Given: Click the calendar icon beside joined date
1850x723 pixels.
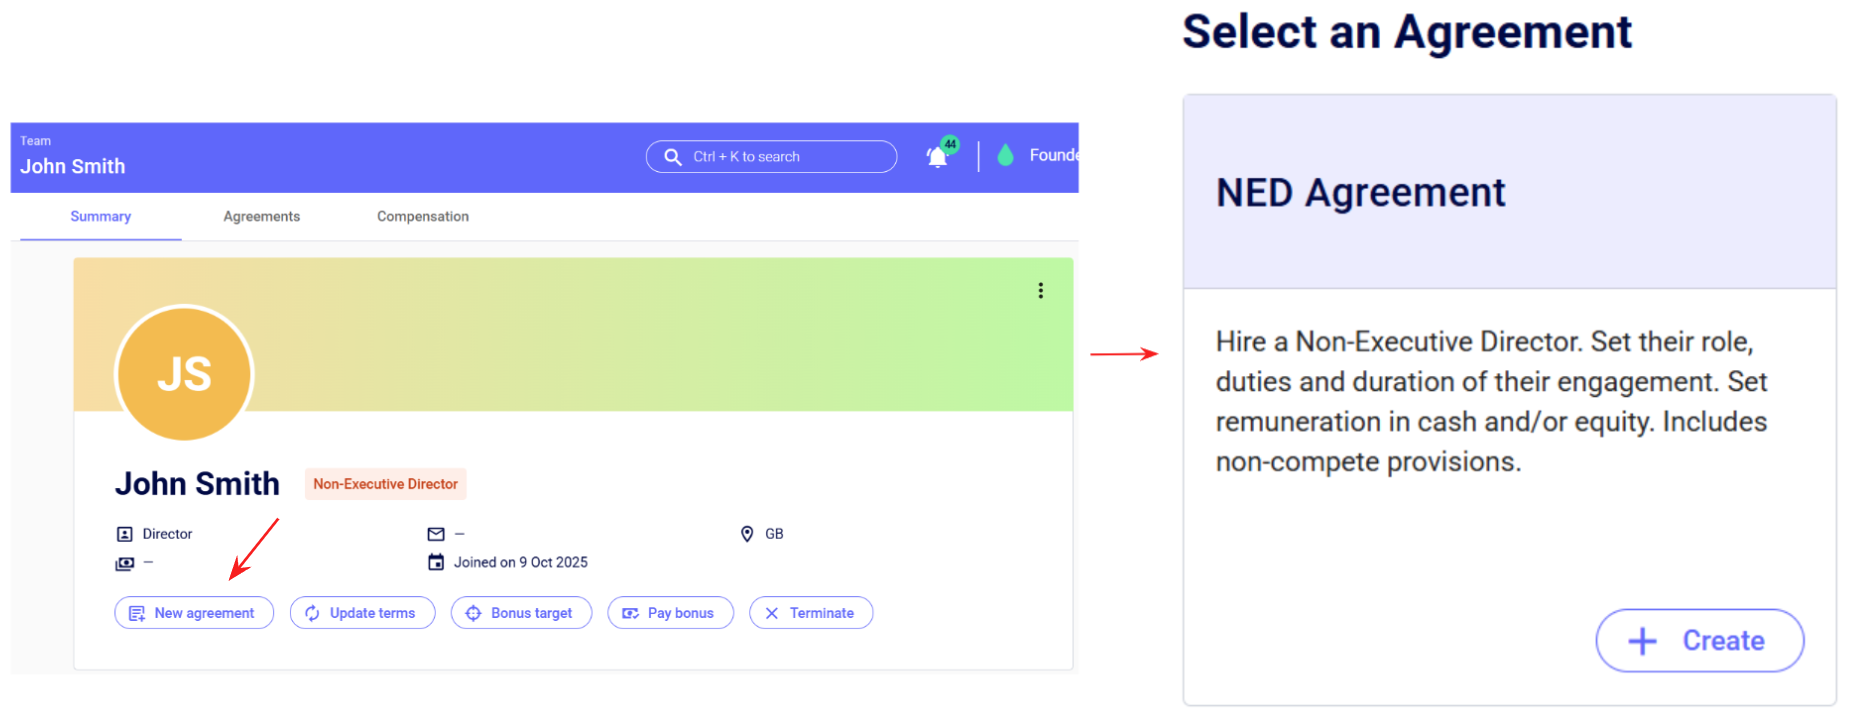Looking at the screenshot, I should pyautogui.click(x=436, y=562).
